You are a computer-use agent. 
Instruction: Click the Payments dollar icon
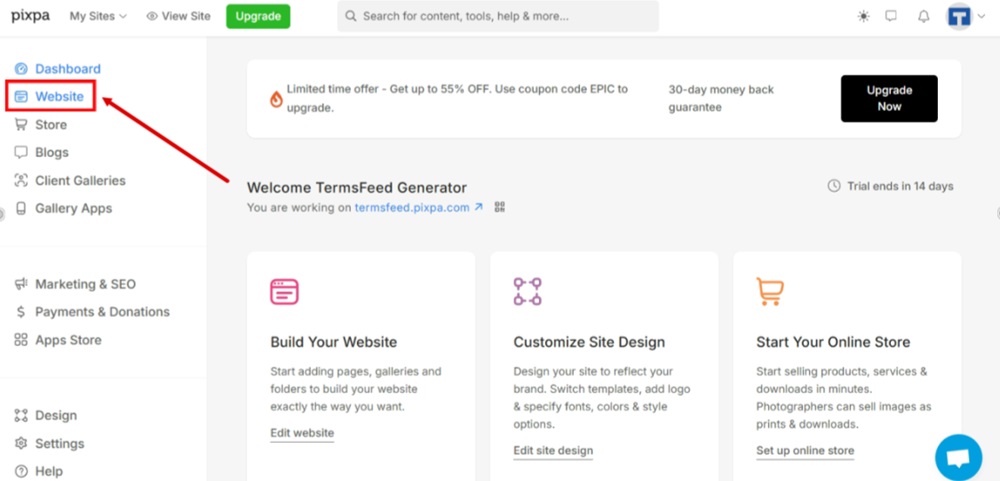[21, 312]
